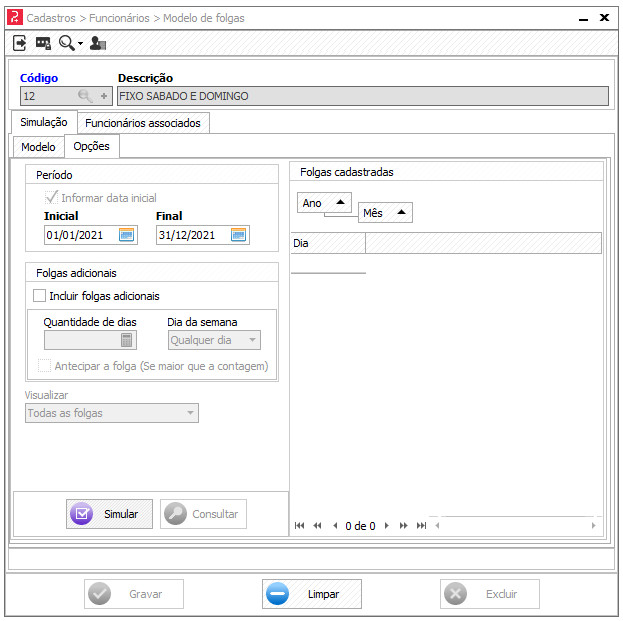This screenshot has height=621, width=623.
Task: Click the Gravar button
Action: pyautogui.click(x=134, y=594)
